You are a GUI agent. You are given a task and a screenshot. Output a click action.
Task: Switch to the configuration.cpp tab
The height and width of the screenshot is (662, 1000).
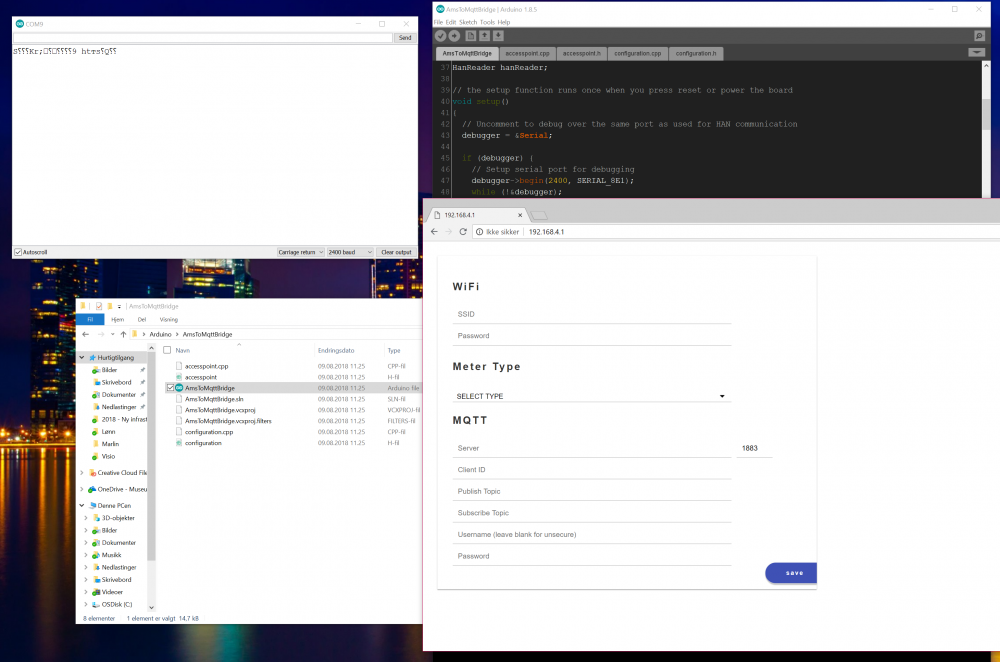[x=637, y=53]
